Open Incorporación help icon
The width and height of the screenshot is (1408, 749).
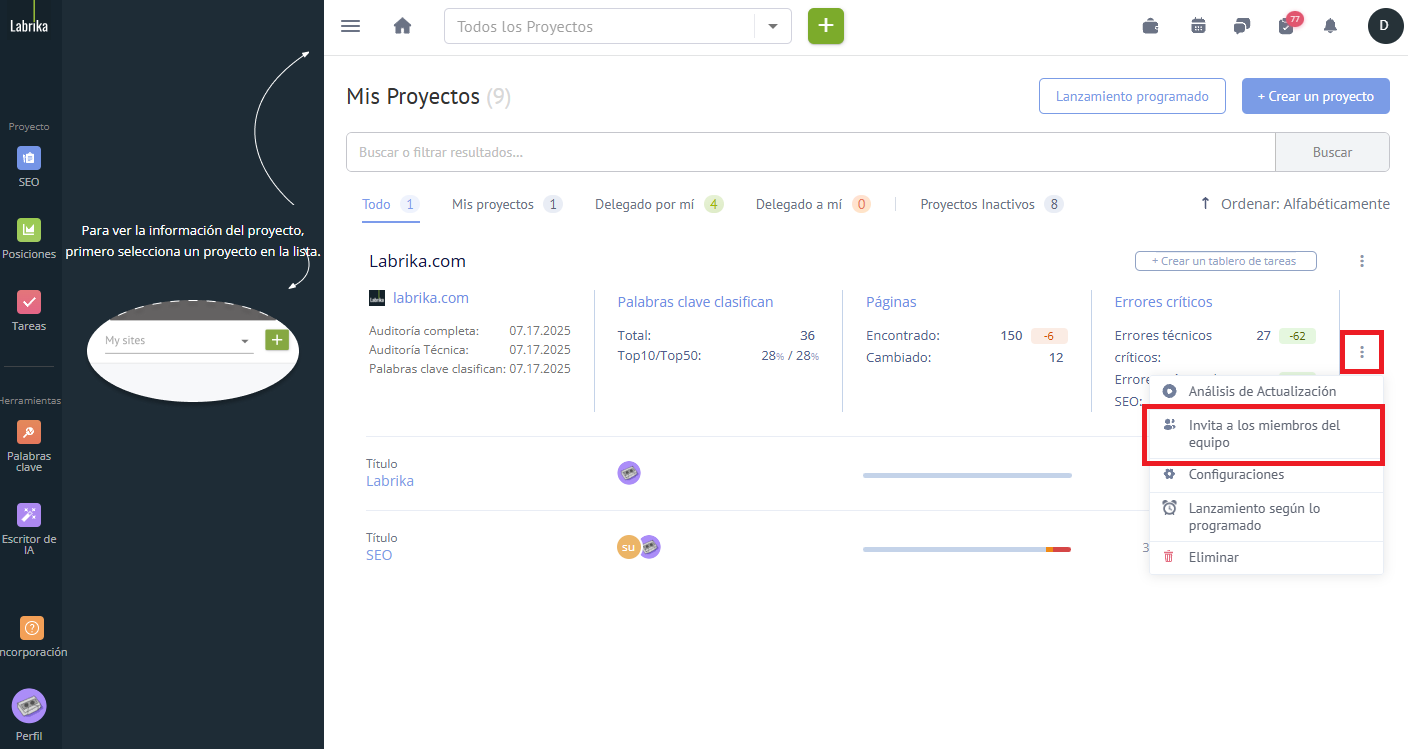[31, 637]
